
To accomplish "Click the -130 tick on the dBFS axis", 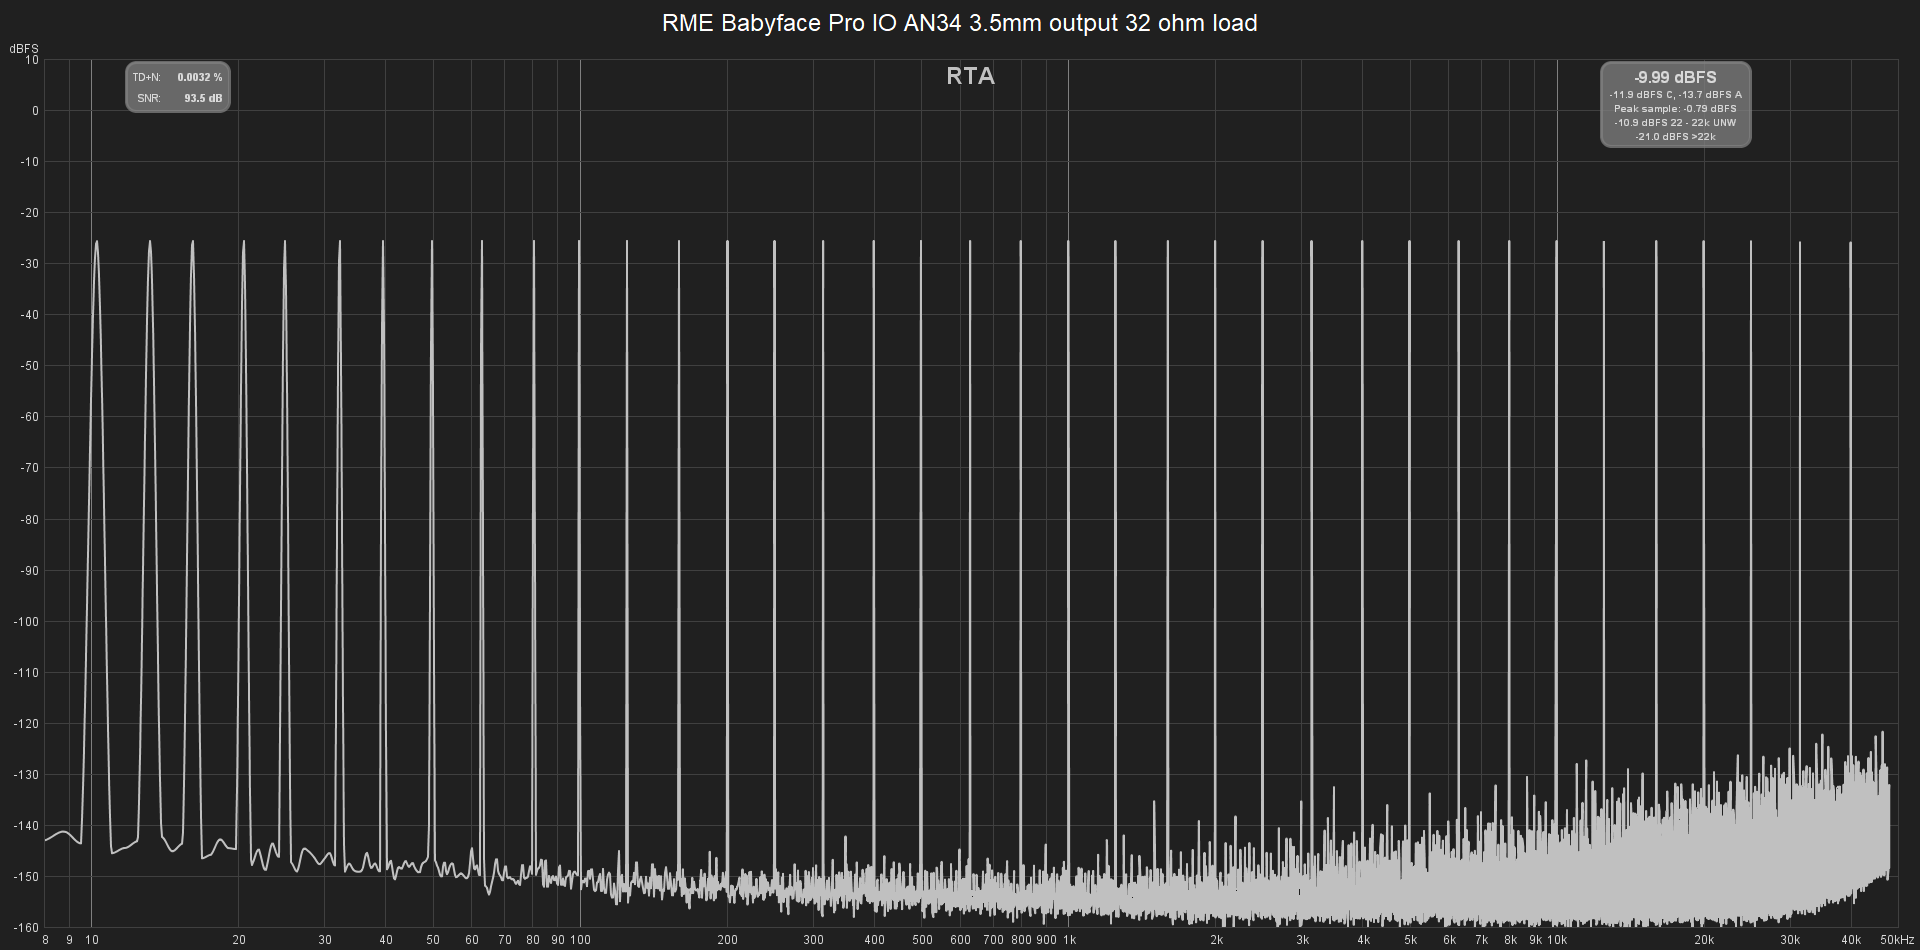I will click(x=27, y=775).
